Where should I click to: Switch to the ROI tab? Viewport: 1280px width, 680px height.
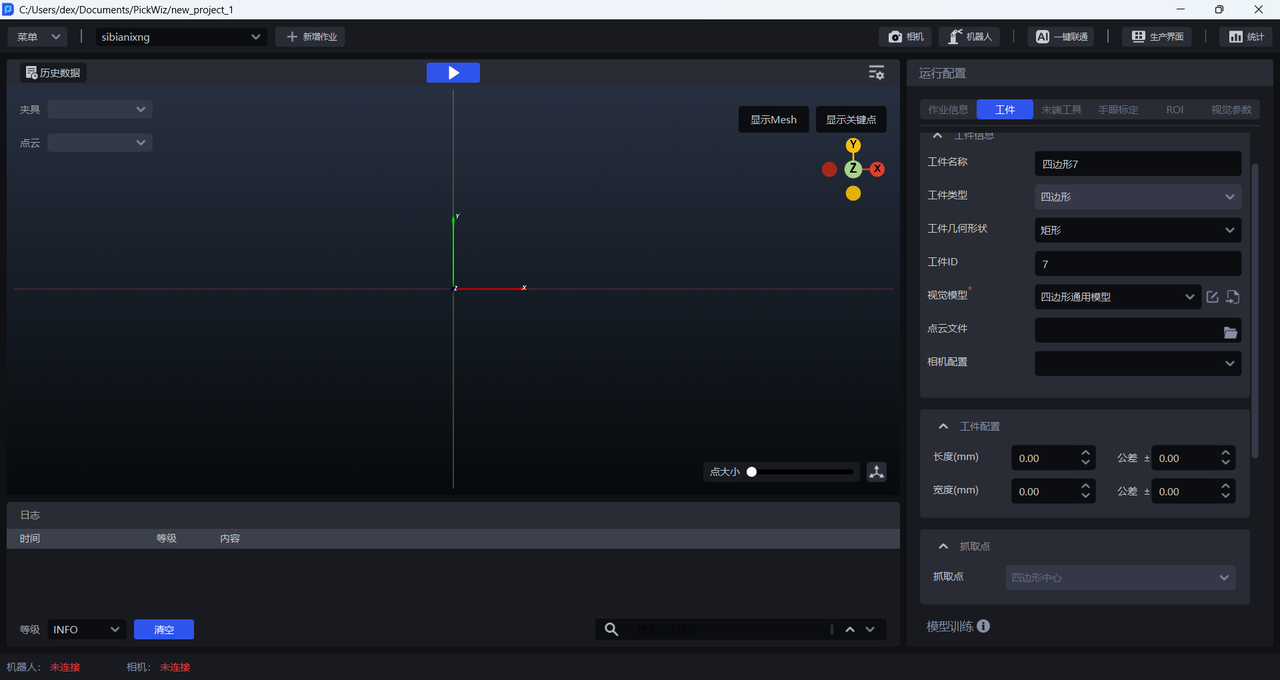coord(1174,110)
